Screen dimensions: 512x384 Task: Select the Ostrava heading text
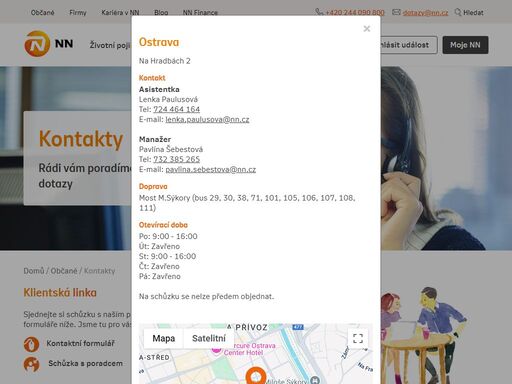pos(159,42)
